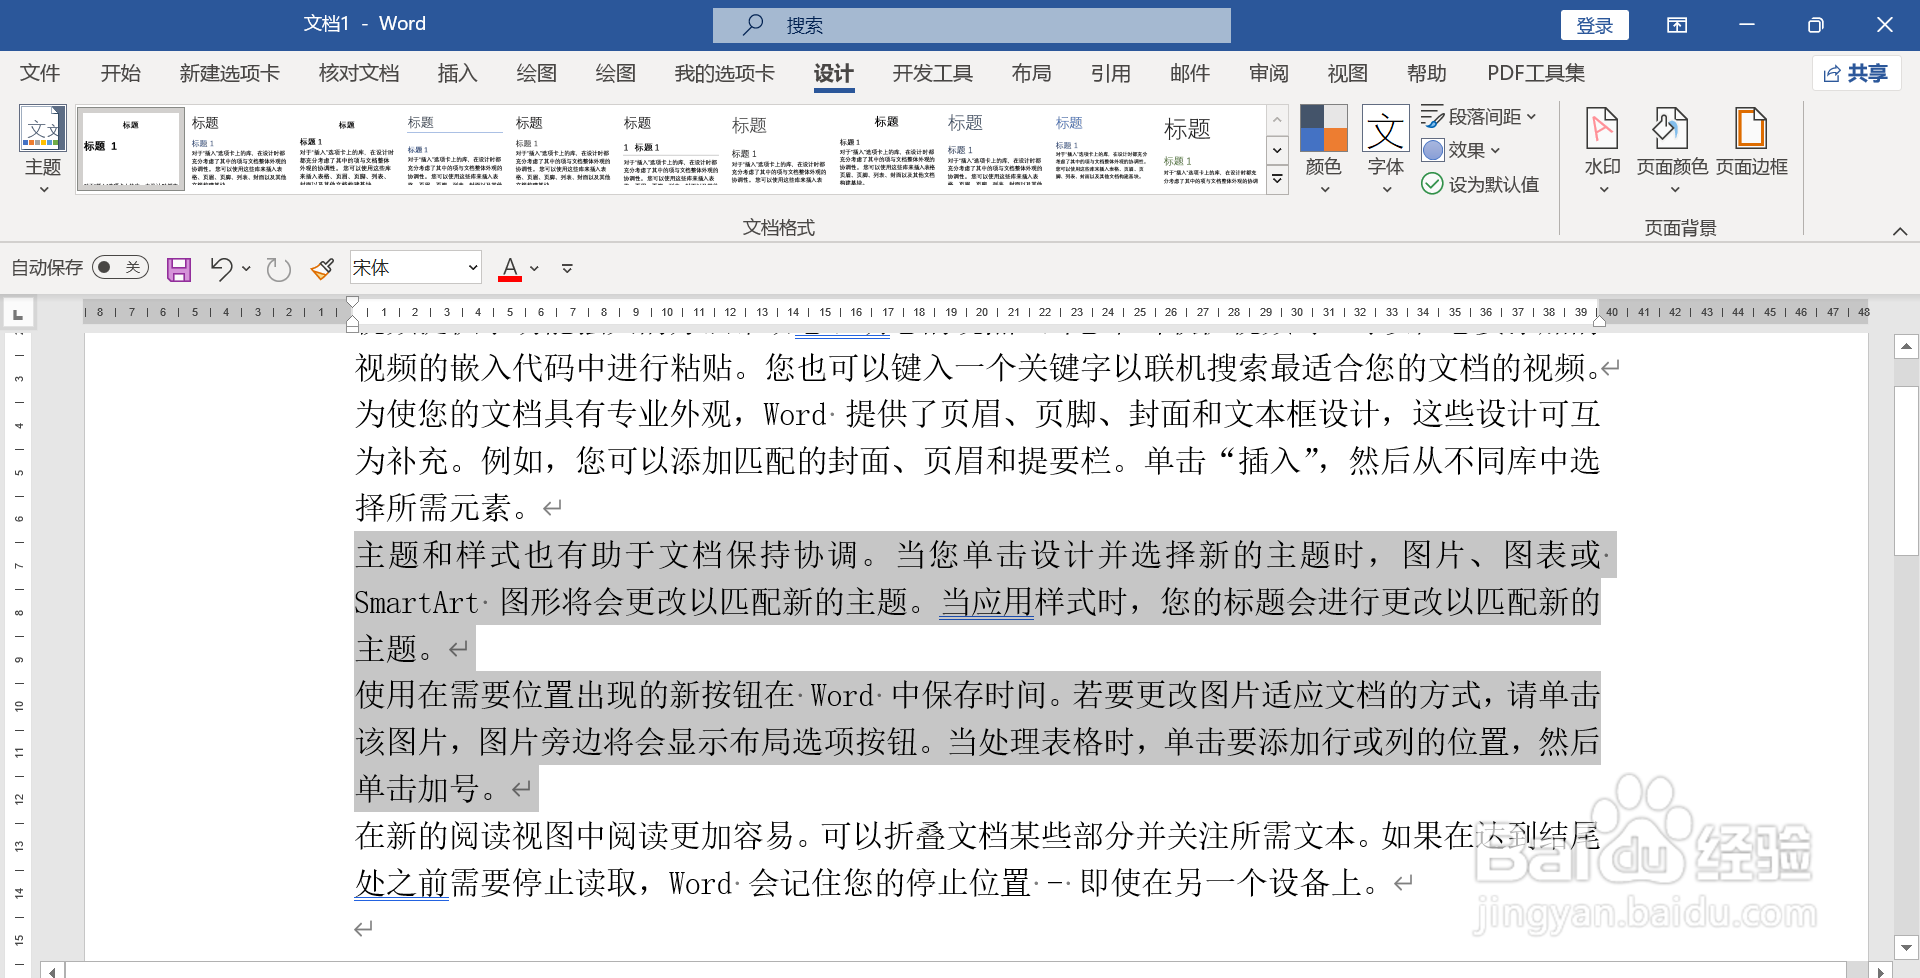1920x978 pixels.
Task: Open the File (文件) tab
Action: [40, 73]
